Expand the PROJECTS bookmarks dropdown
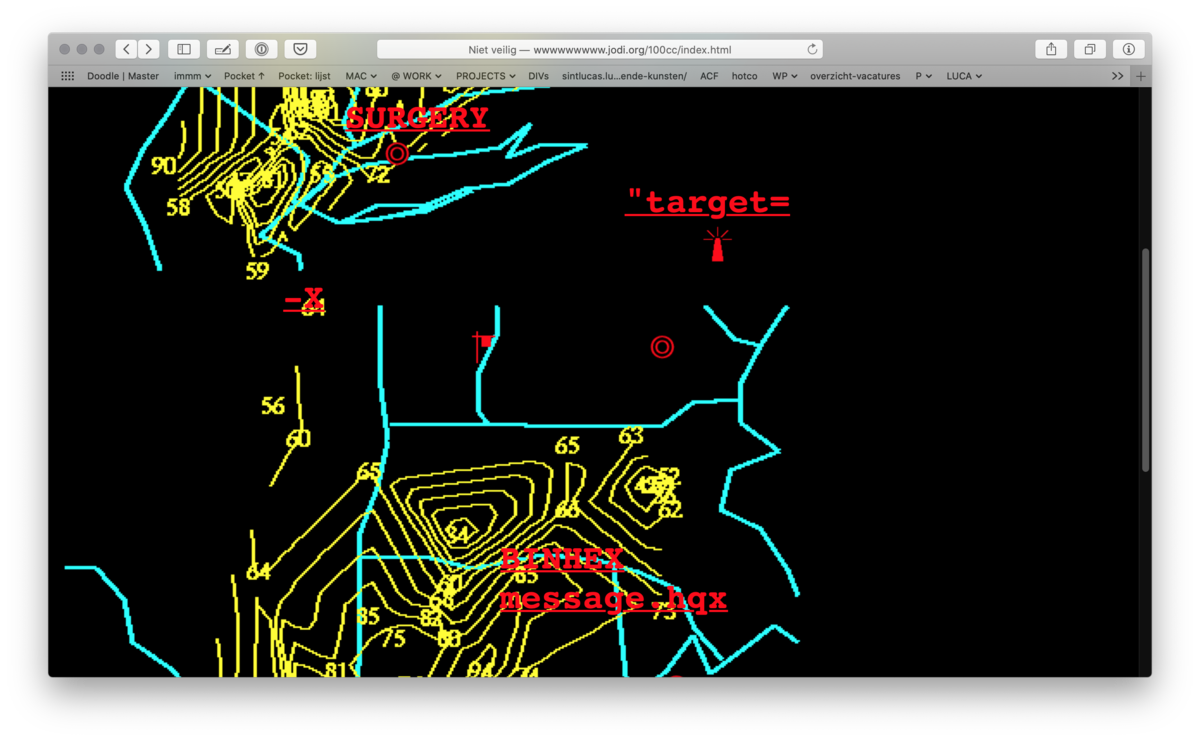This screenshot has height=741, width=1200. pos(485,76)
